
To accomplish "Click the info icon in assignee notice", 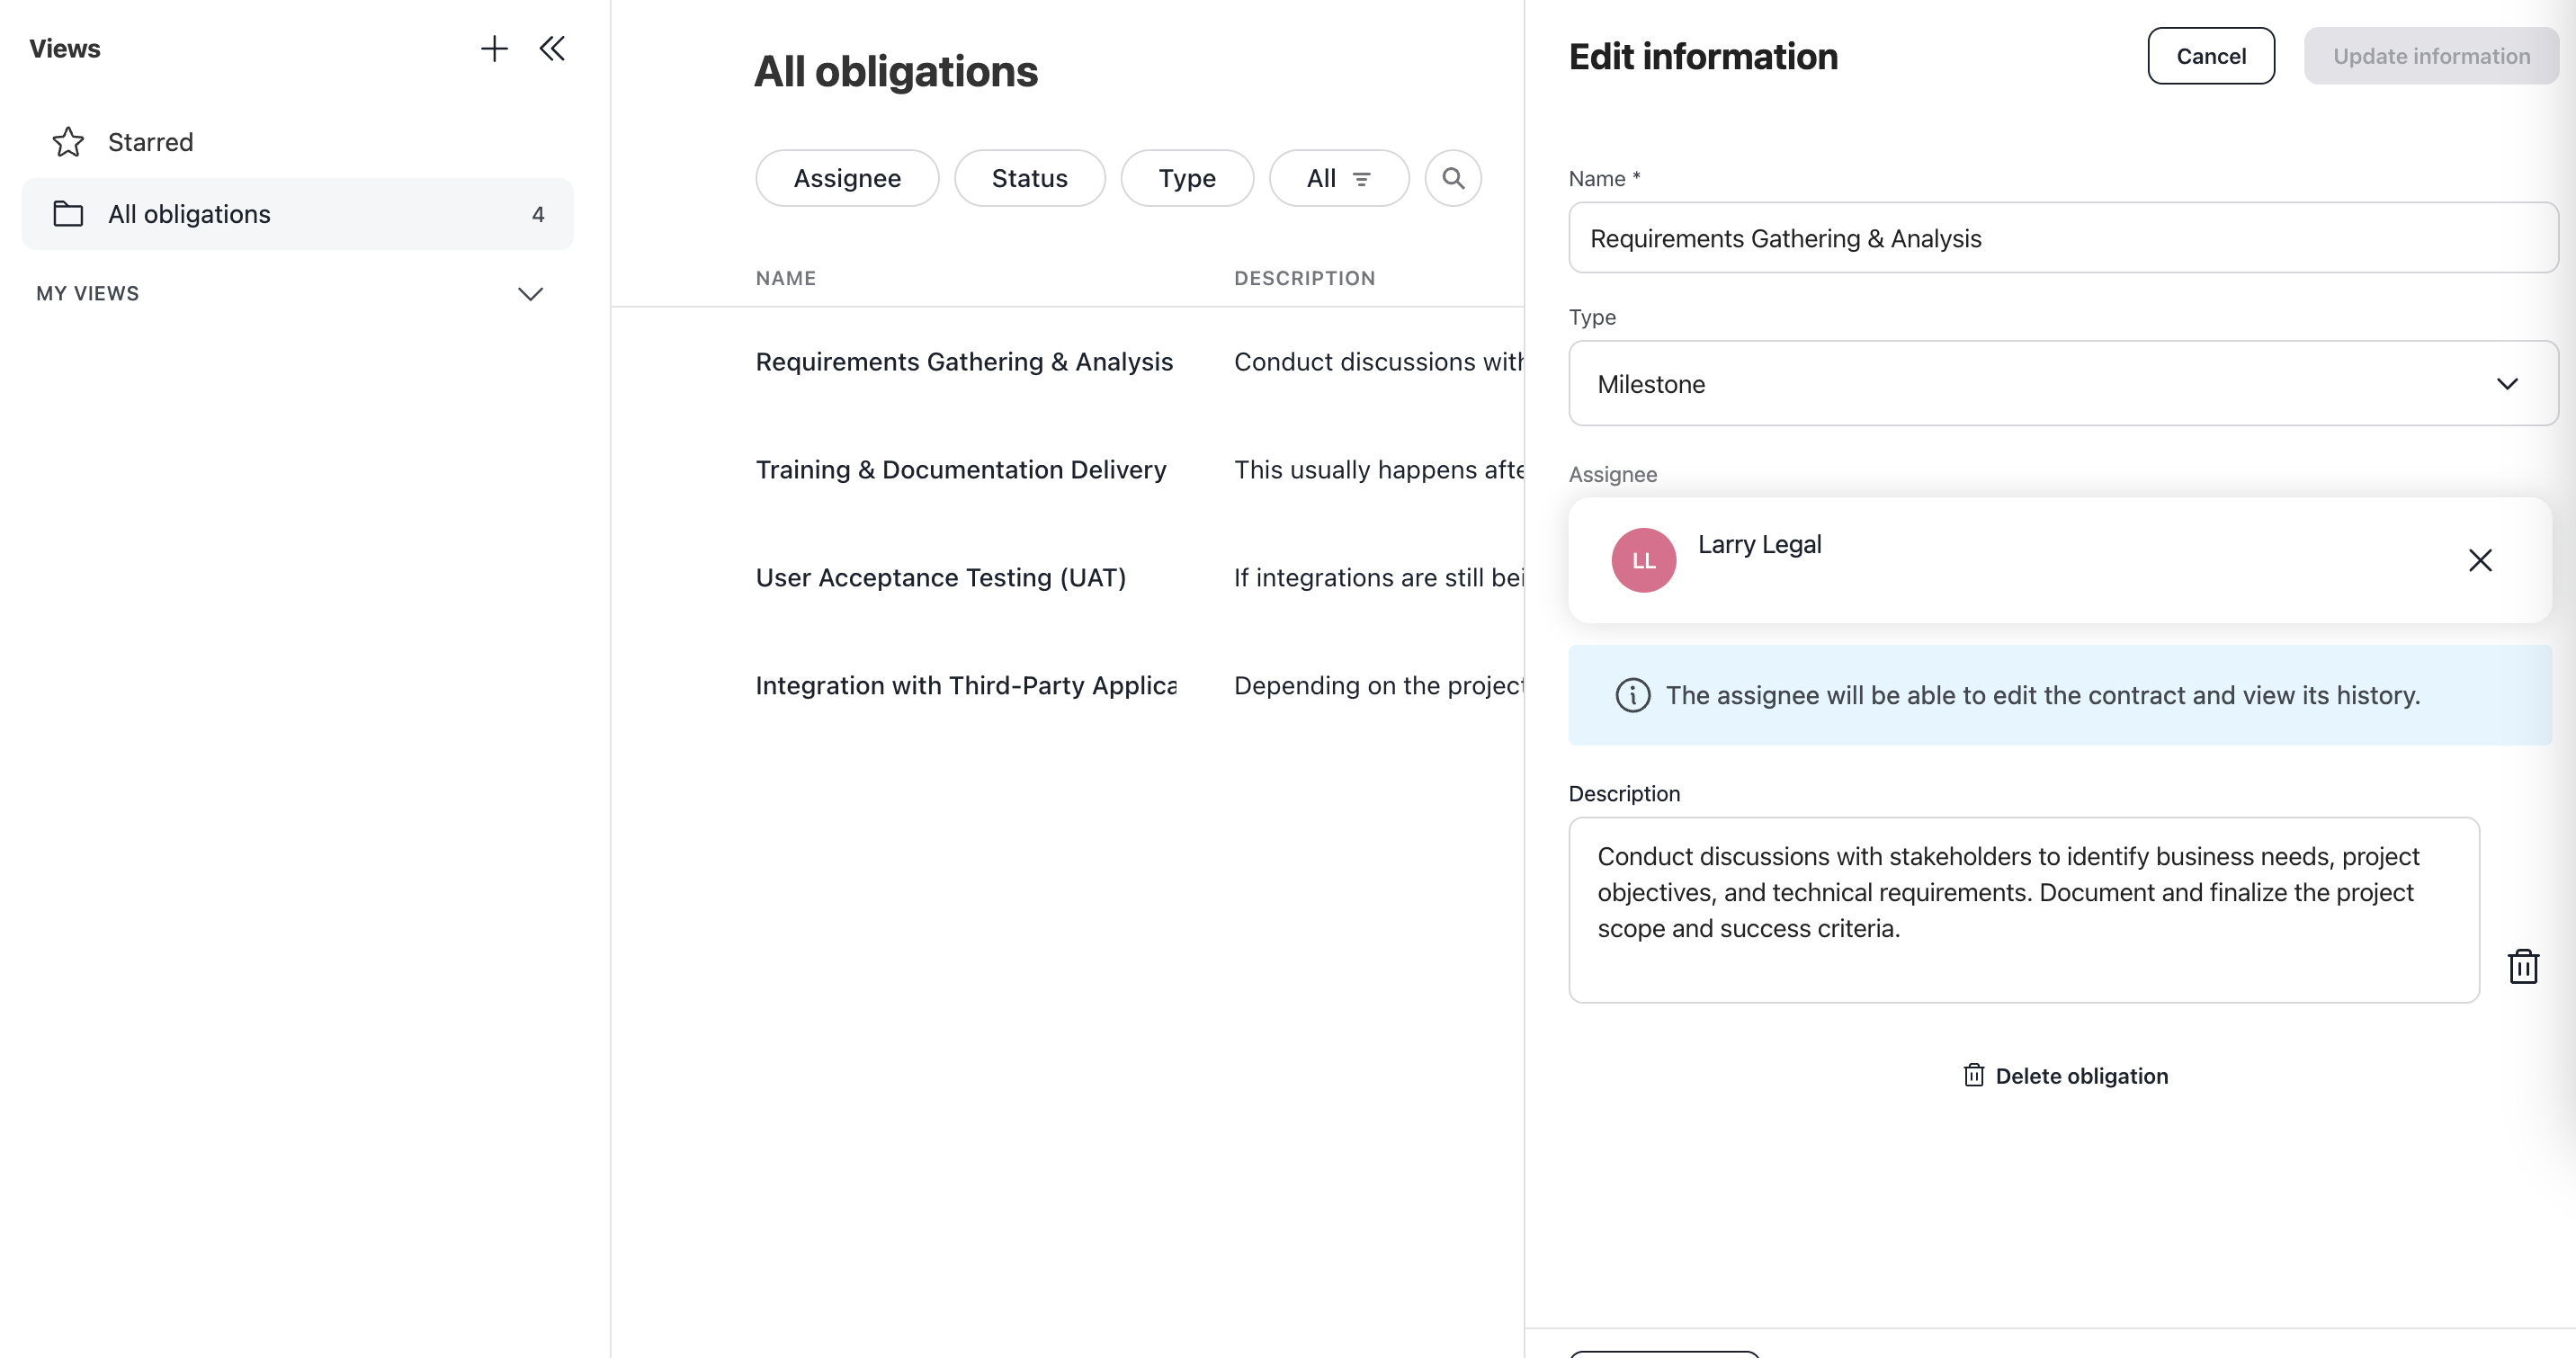I will coord(1632,695).
